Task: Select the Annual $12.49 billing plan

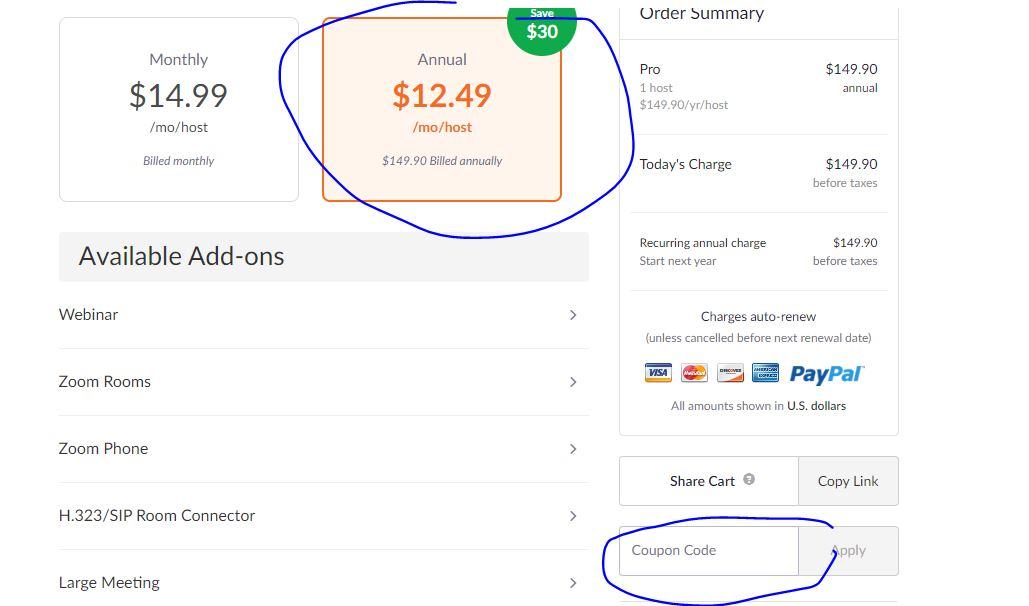Action: pyautogui.click(x=441, y=109)
